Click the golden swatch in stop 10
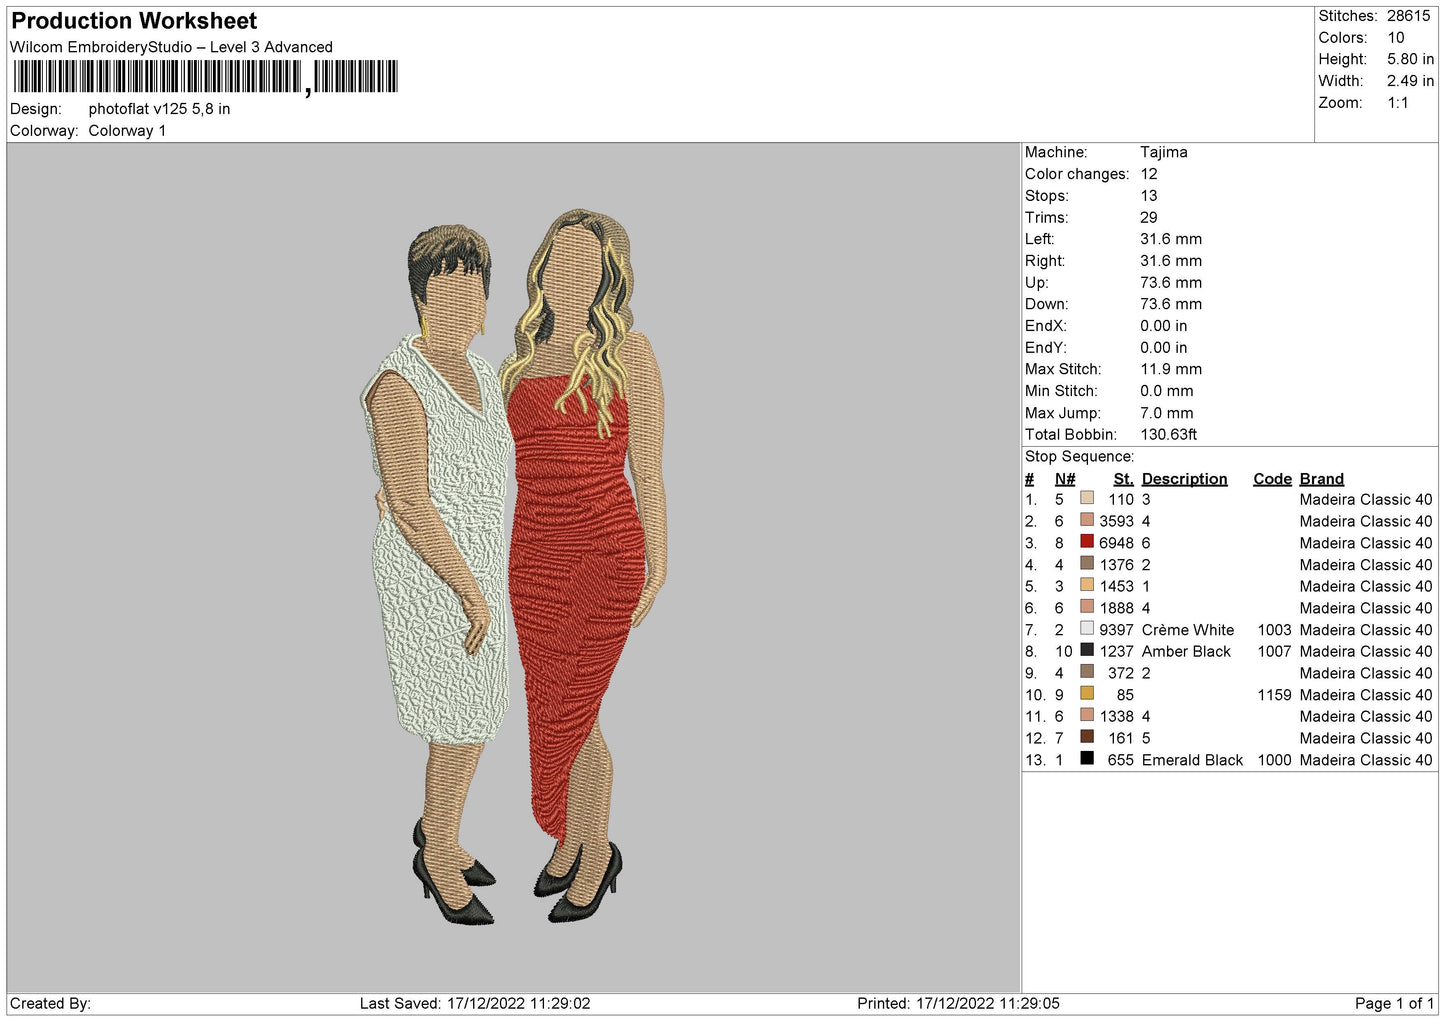The height and width of the screenshot is (1021, 1445). tap(1087, 694)
